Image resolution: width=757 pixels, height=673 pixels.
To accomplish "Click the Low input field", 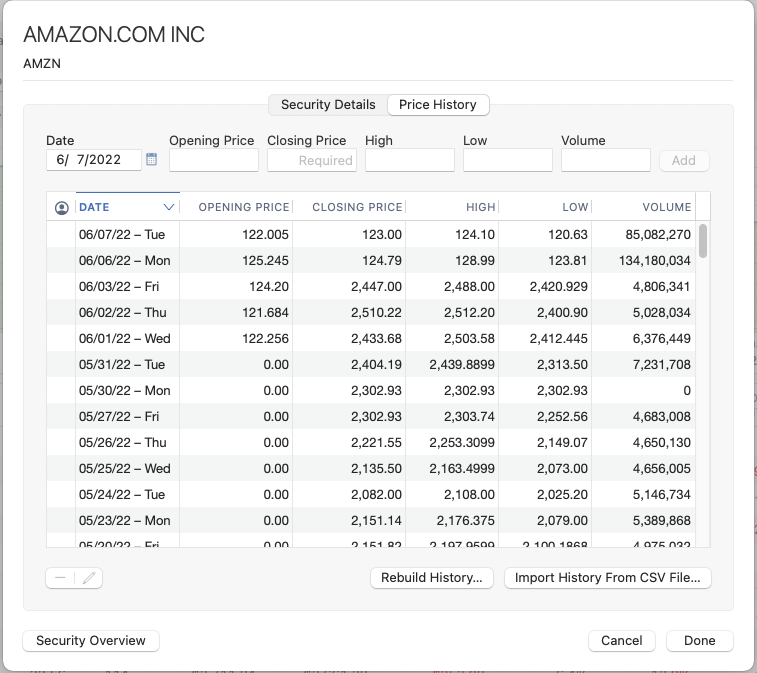I will click(508, 160).
